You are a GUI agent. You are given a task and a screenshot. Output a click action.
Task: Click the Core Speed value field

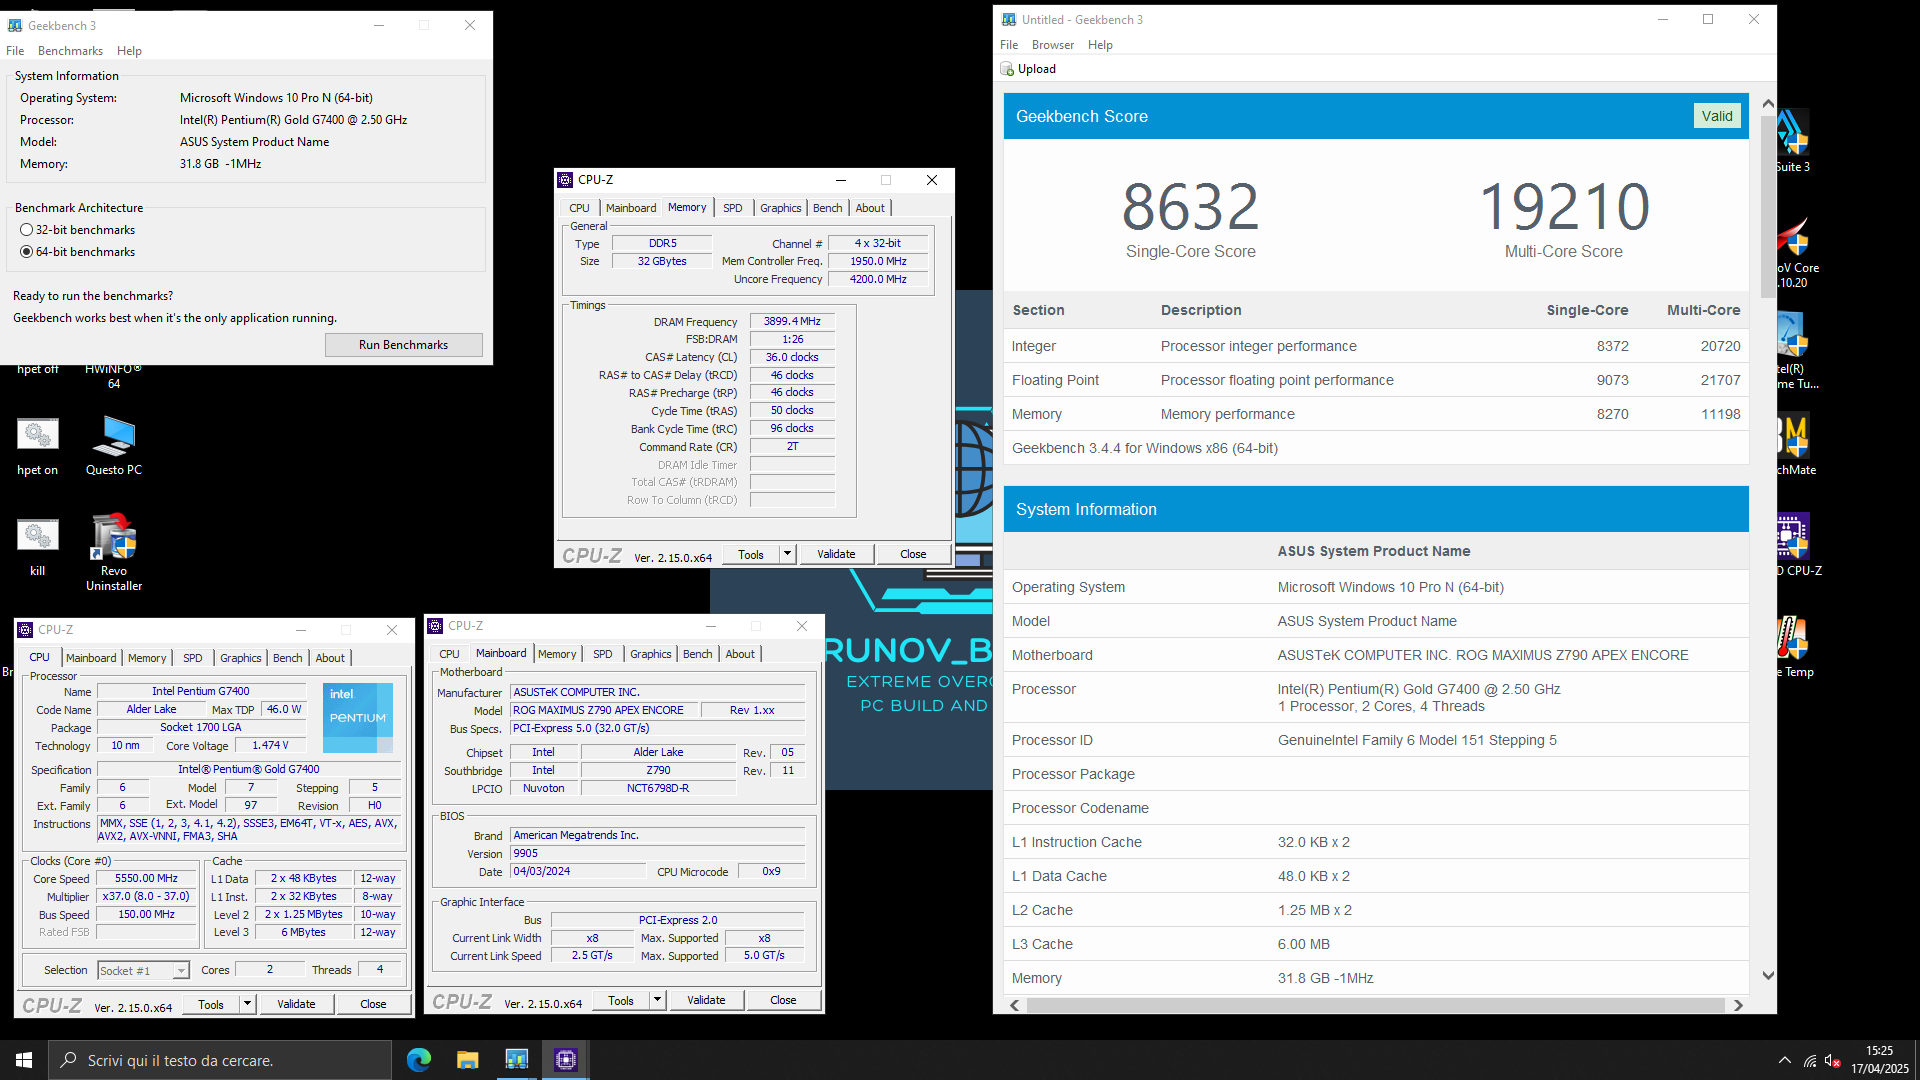[x=146, y=879]
